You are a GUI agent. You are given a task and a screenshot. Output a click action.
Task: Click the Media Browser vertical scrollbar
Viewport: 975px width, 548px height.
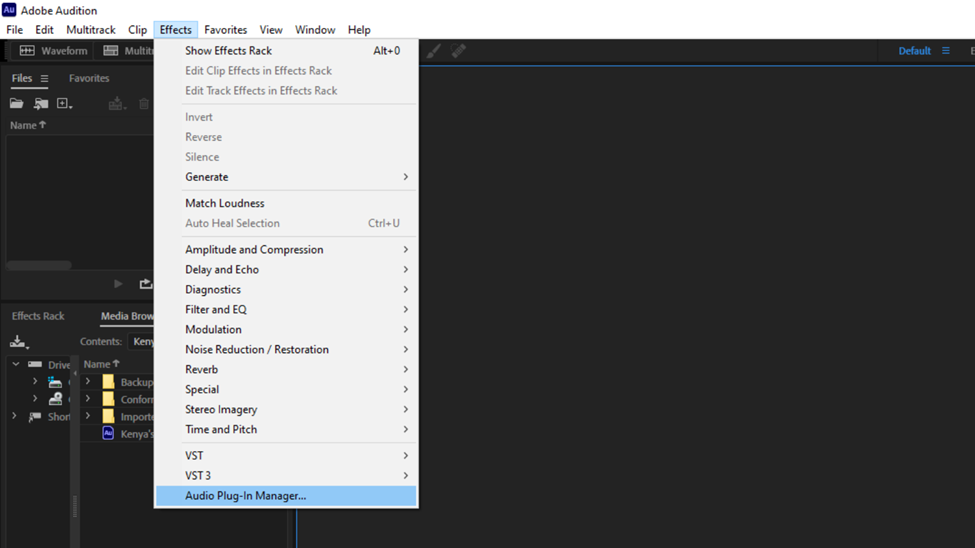[75, 506]
